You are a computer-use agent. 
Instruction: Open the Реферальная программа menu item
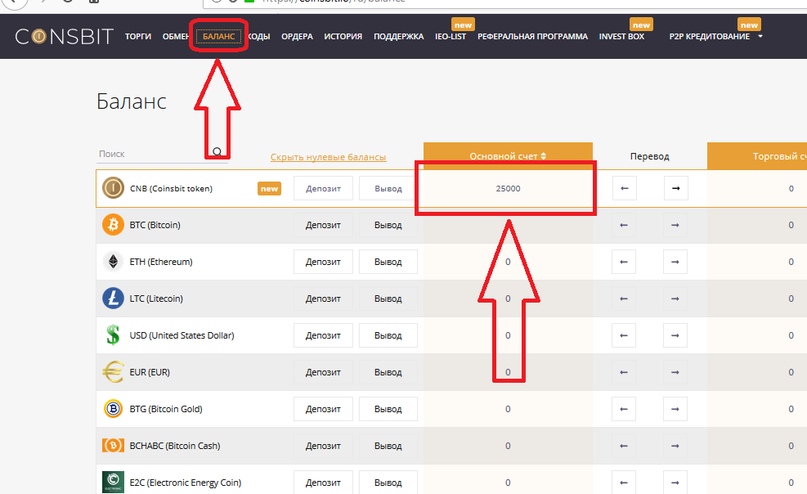532,37
